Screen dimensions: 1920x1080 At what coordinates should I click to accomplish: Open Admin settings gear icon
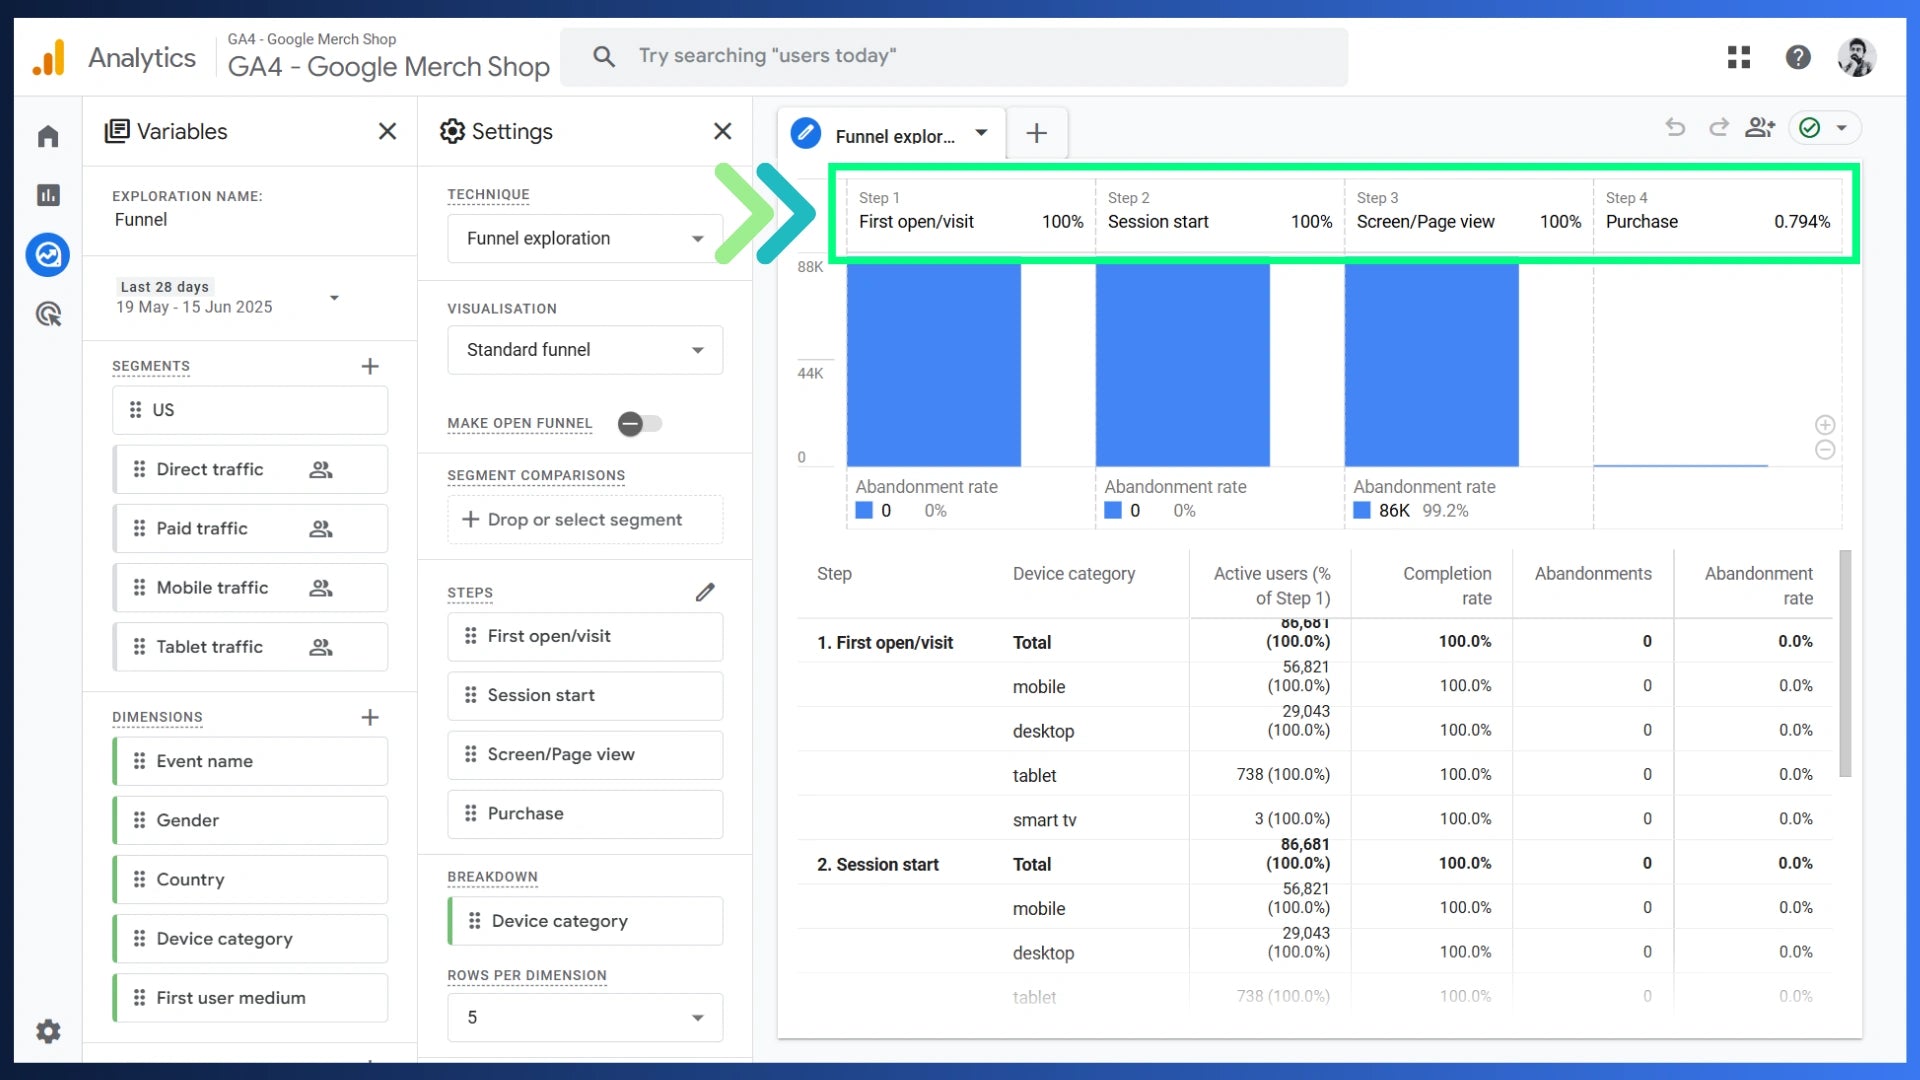pyautogui.click(x=48, y=1031)
